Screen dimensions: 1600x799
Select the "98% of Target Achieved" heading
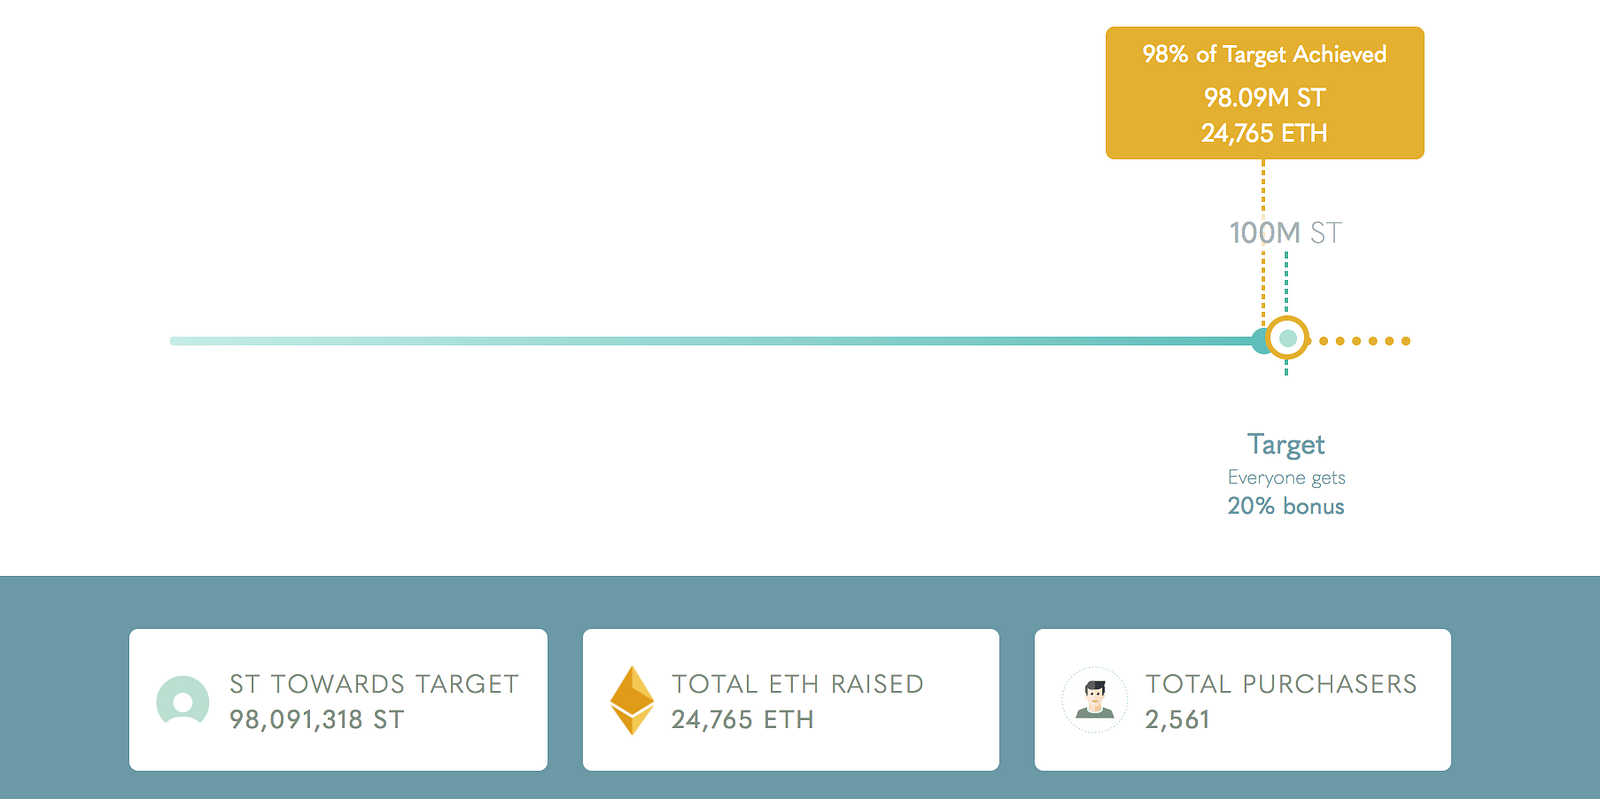[x=1264, y=55]
